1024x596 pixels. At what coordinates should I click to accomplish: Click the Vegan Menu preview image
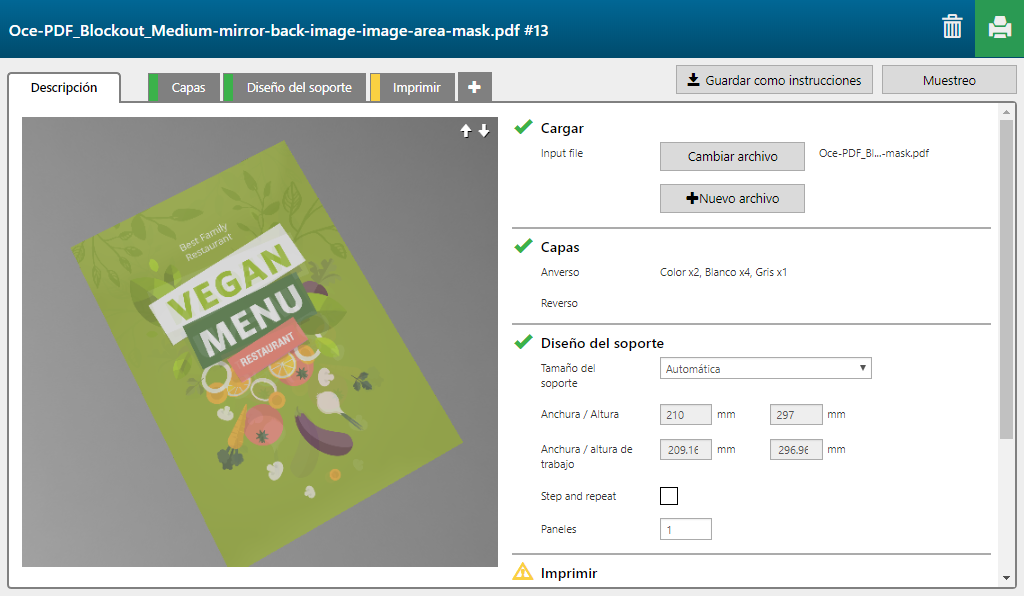pyautogui.click(x=260, y=342)
